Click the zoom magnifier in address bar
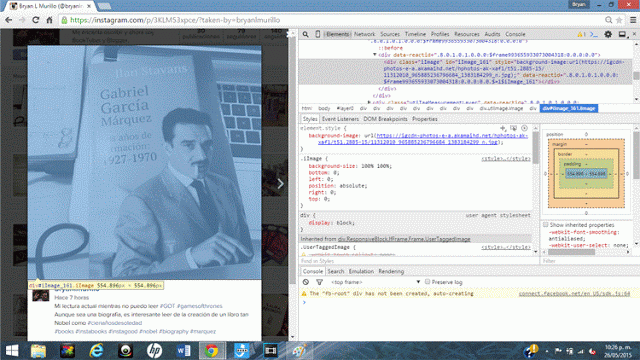Image resolution: width=640 pixels, height=360 pixels. pyautogui.click(x=609, y=20)
